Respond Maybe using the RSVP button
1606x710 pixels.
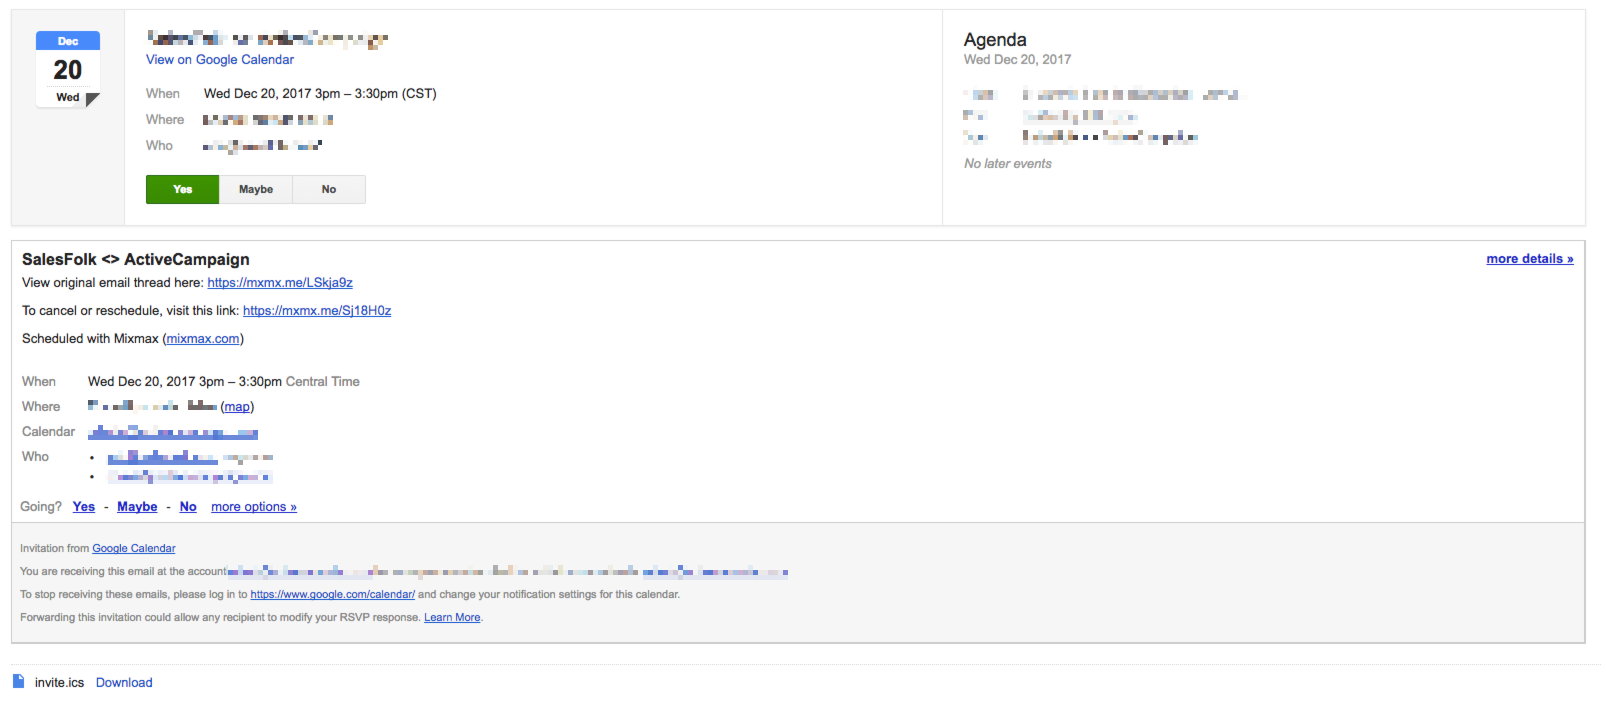[x=256, y=189]
